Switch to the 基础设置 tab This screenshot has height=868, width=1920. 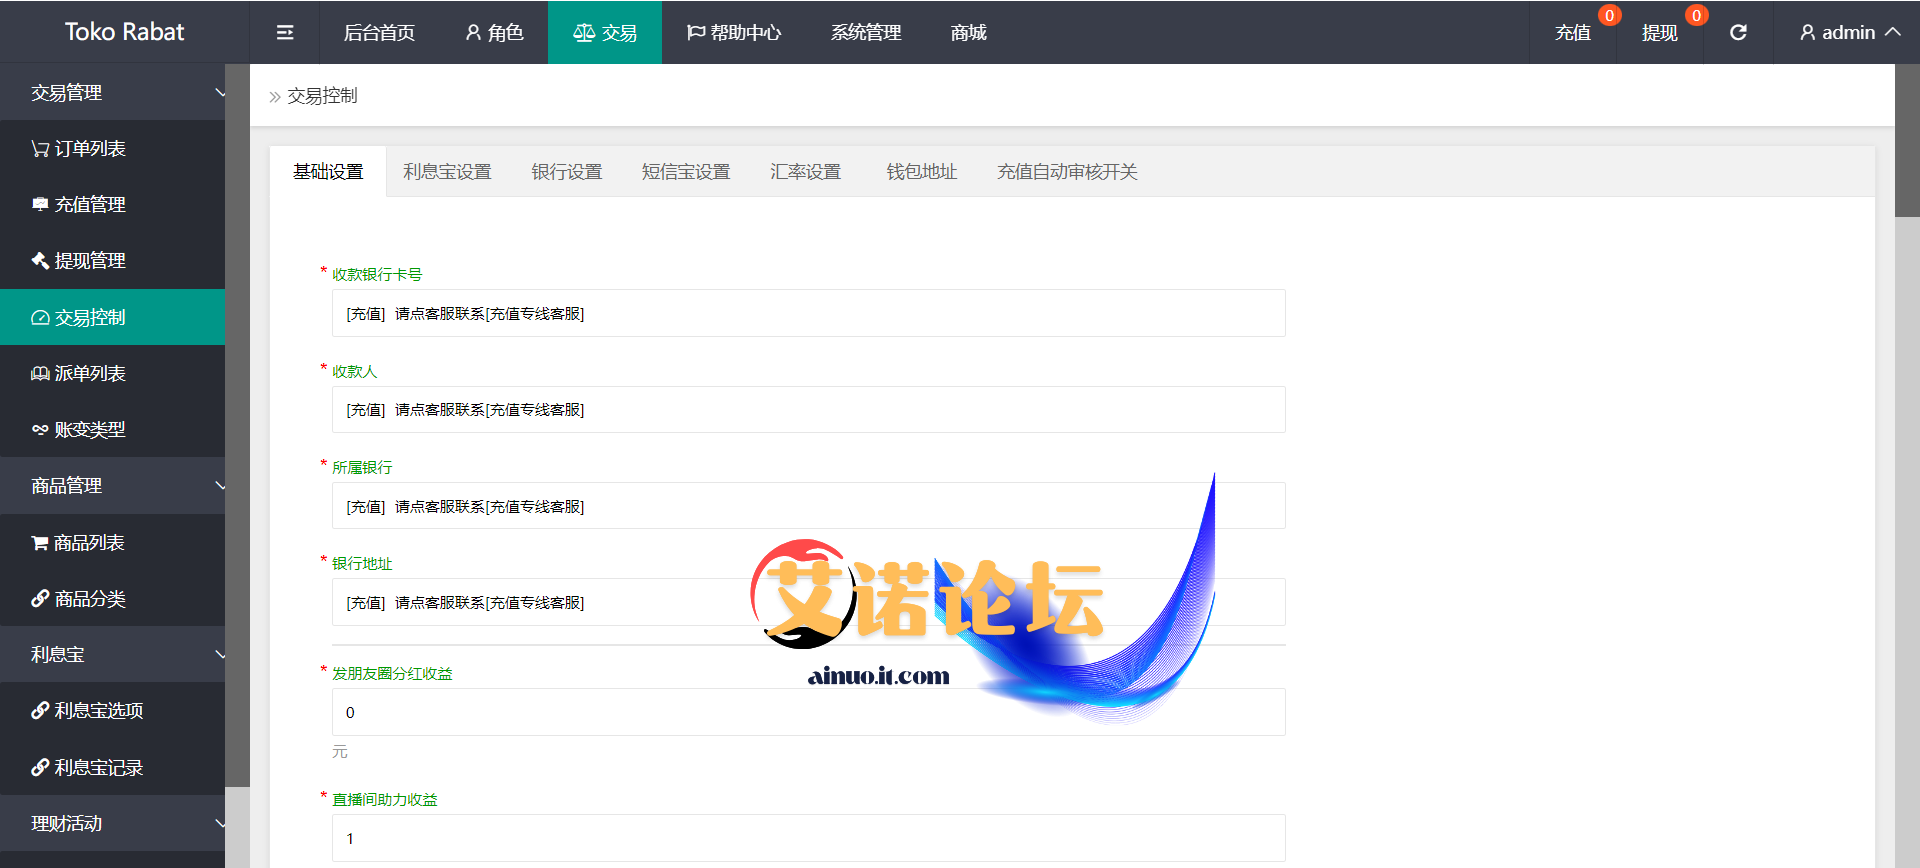[328, 172]
